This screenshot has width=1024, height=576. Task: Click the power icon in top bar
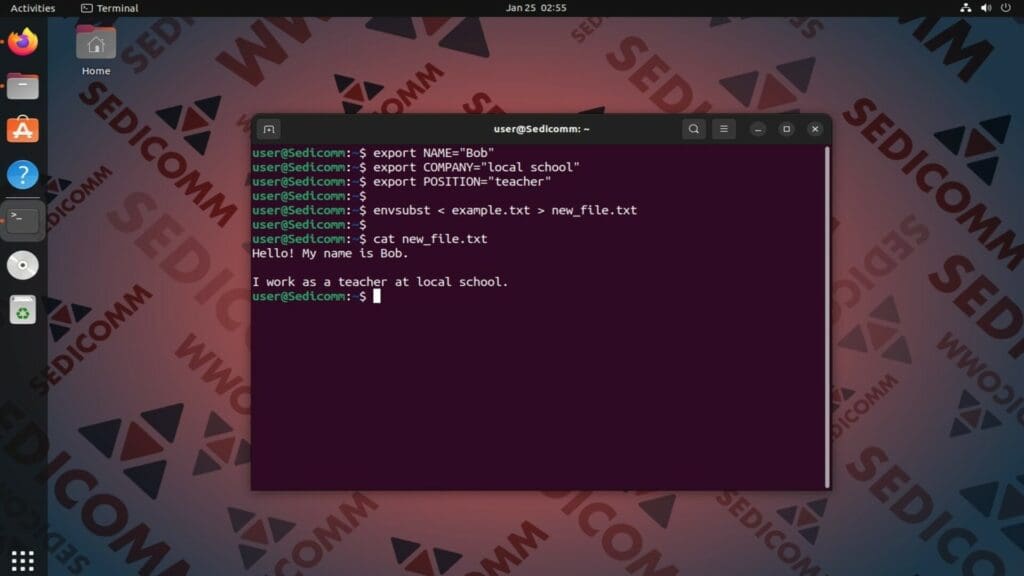point(1006,8)
